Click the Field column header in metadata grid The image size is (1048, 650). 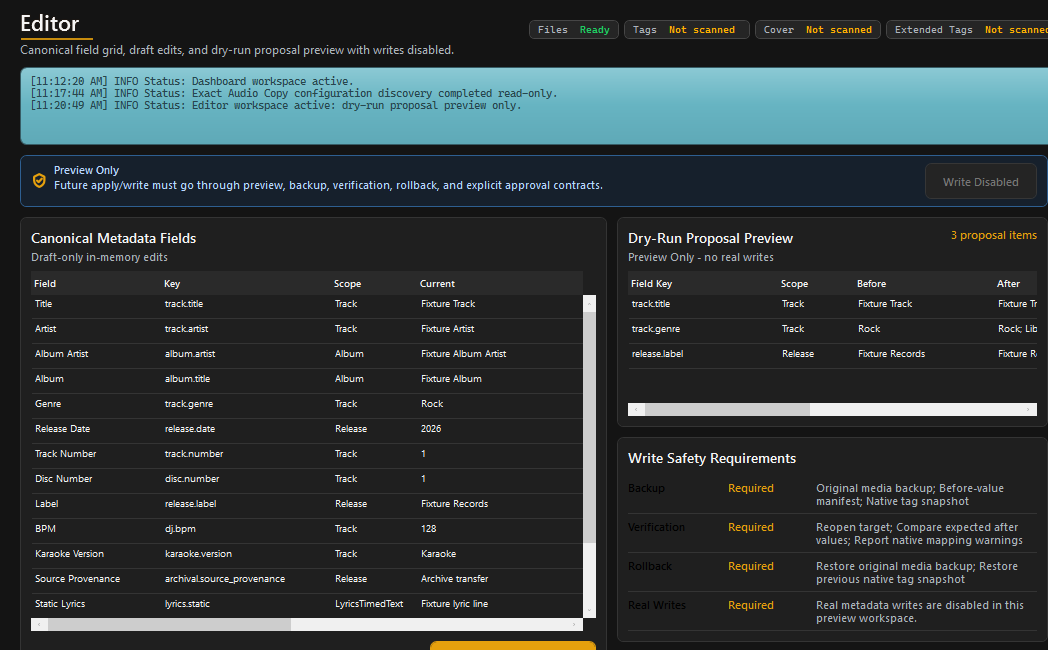[x=45, y=283]
